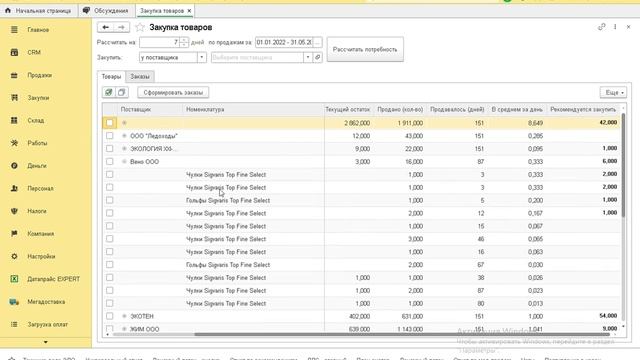Sort by Номенклатура column header
The height and width of the screenshot is (360, 640).
(x=253, y=109)
